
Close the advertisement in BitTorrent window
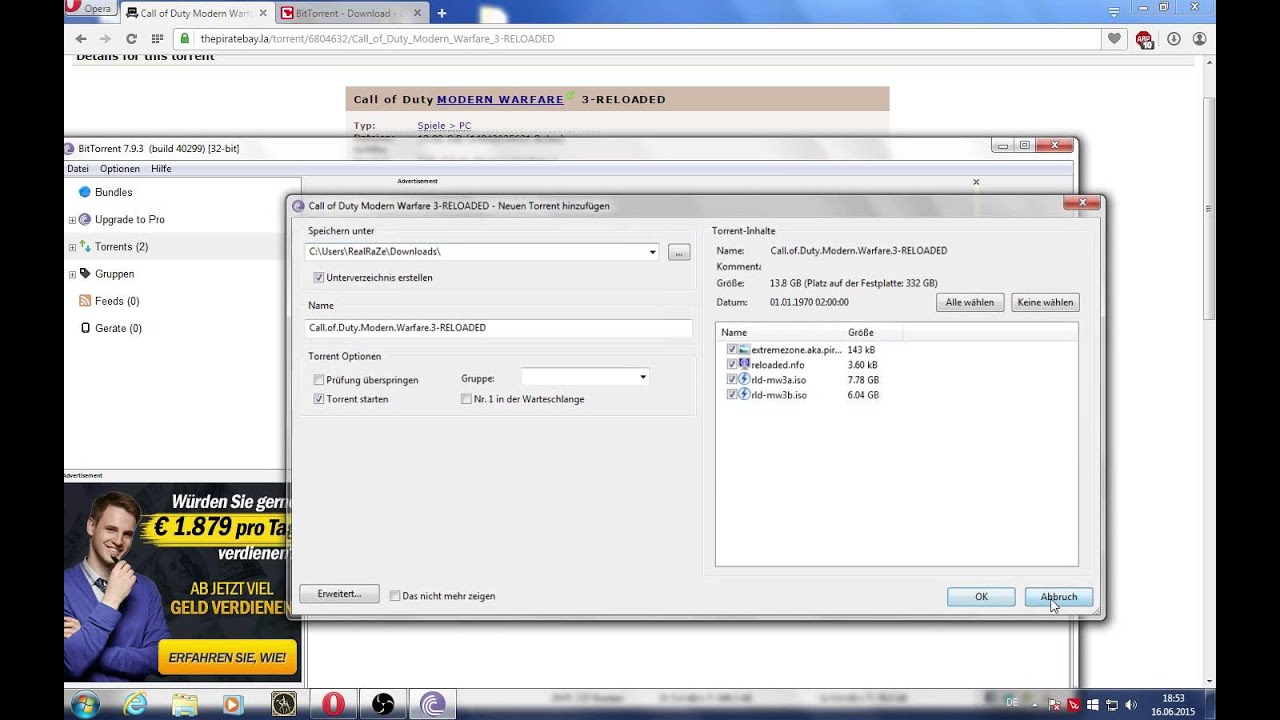tap(976, 182)
